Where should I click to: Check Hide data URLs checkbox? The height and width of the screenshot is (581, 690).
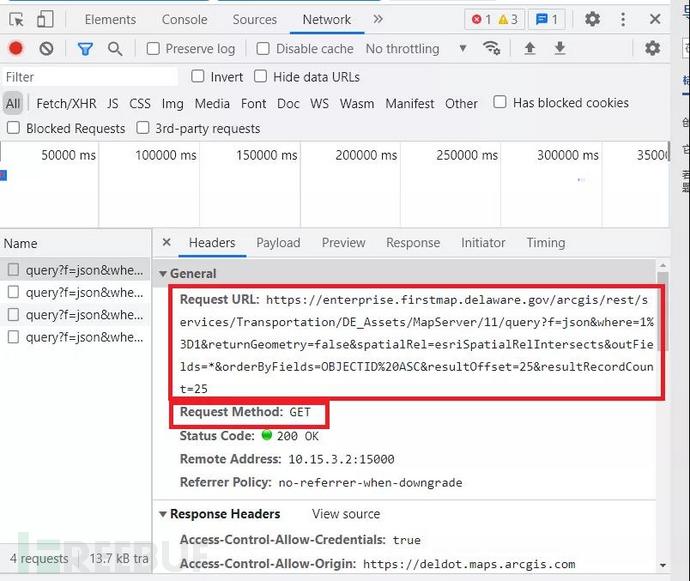click(261, 77)
